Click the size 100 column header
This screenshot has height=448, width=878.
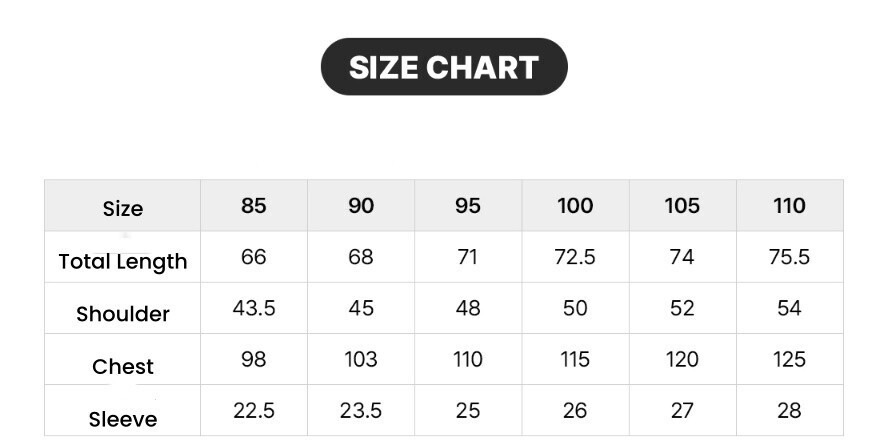pyautogui.click(x=575, y=206)
